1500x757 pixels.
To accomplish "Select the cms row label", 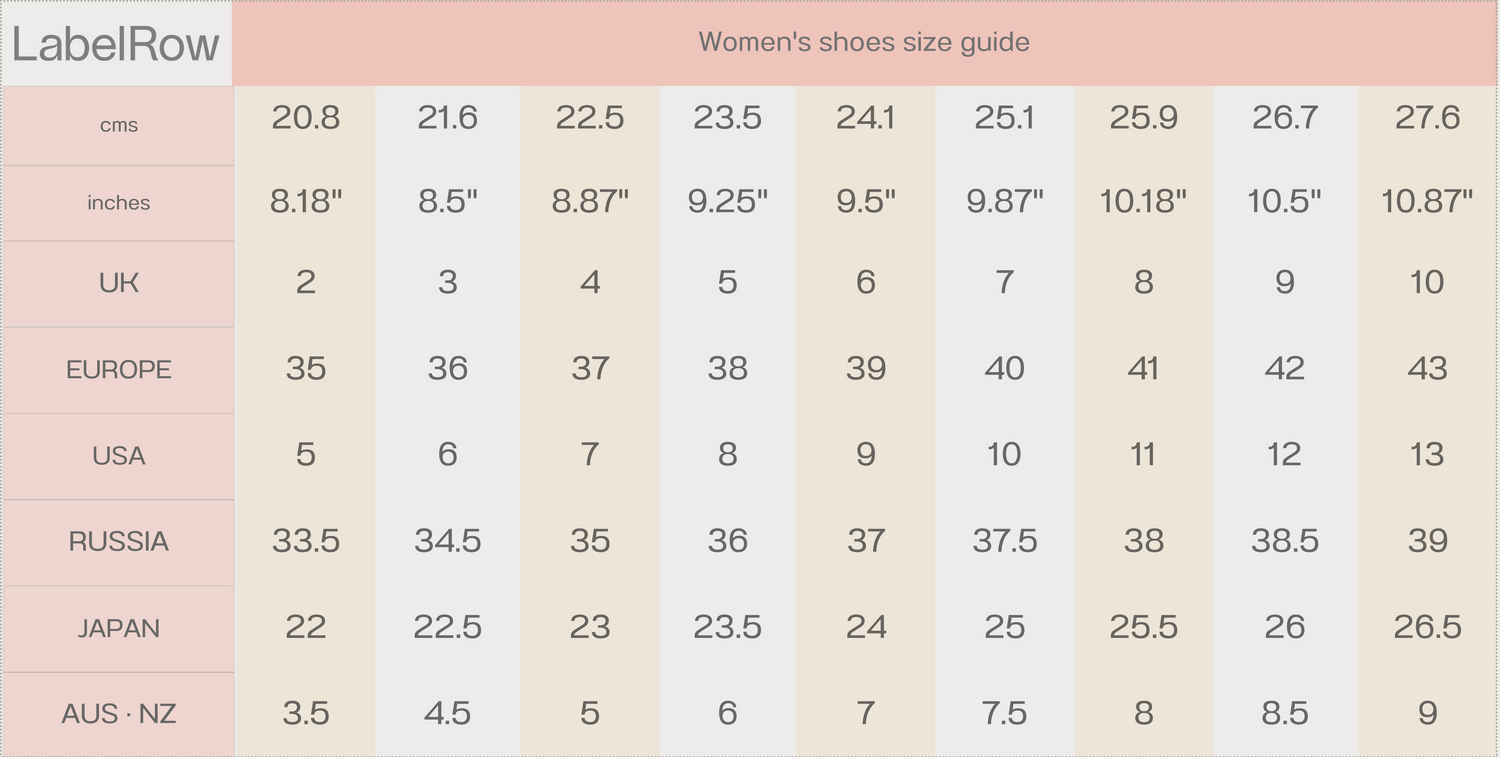I will pos(118,126).
